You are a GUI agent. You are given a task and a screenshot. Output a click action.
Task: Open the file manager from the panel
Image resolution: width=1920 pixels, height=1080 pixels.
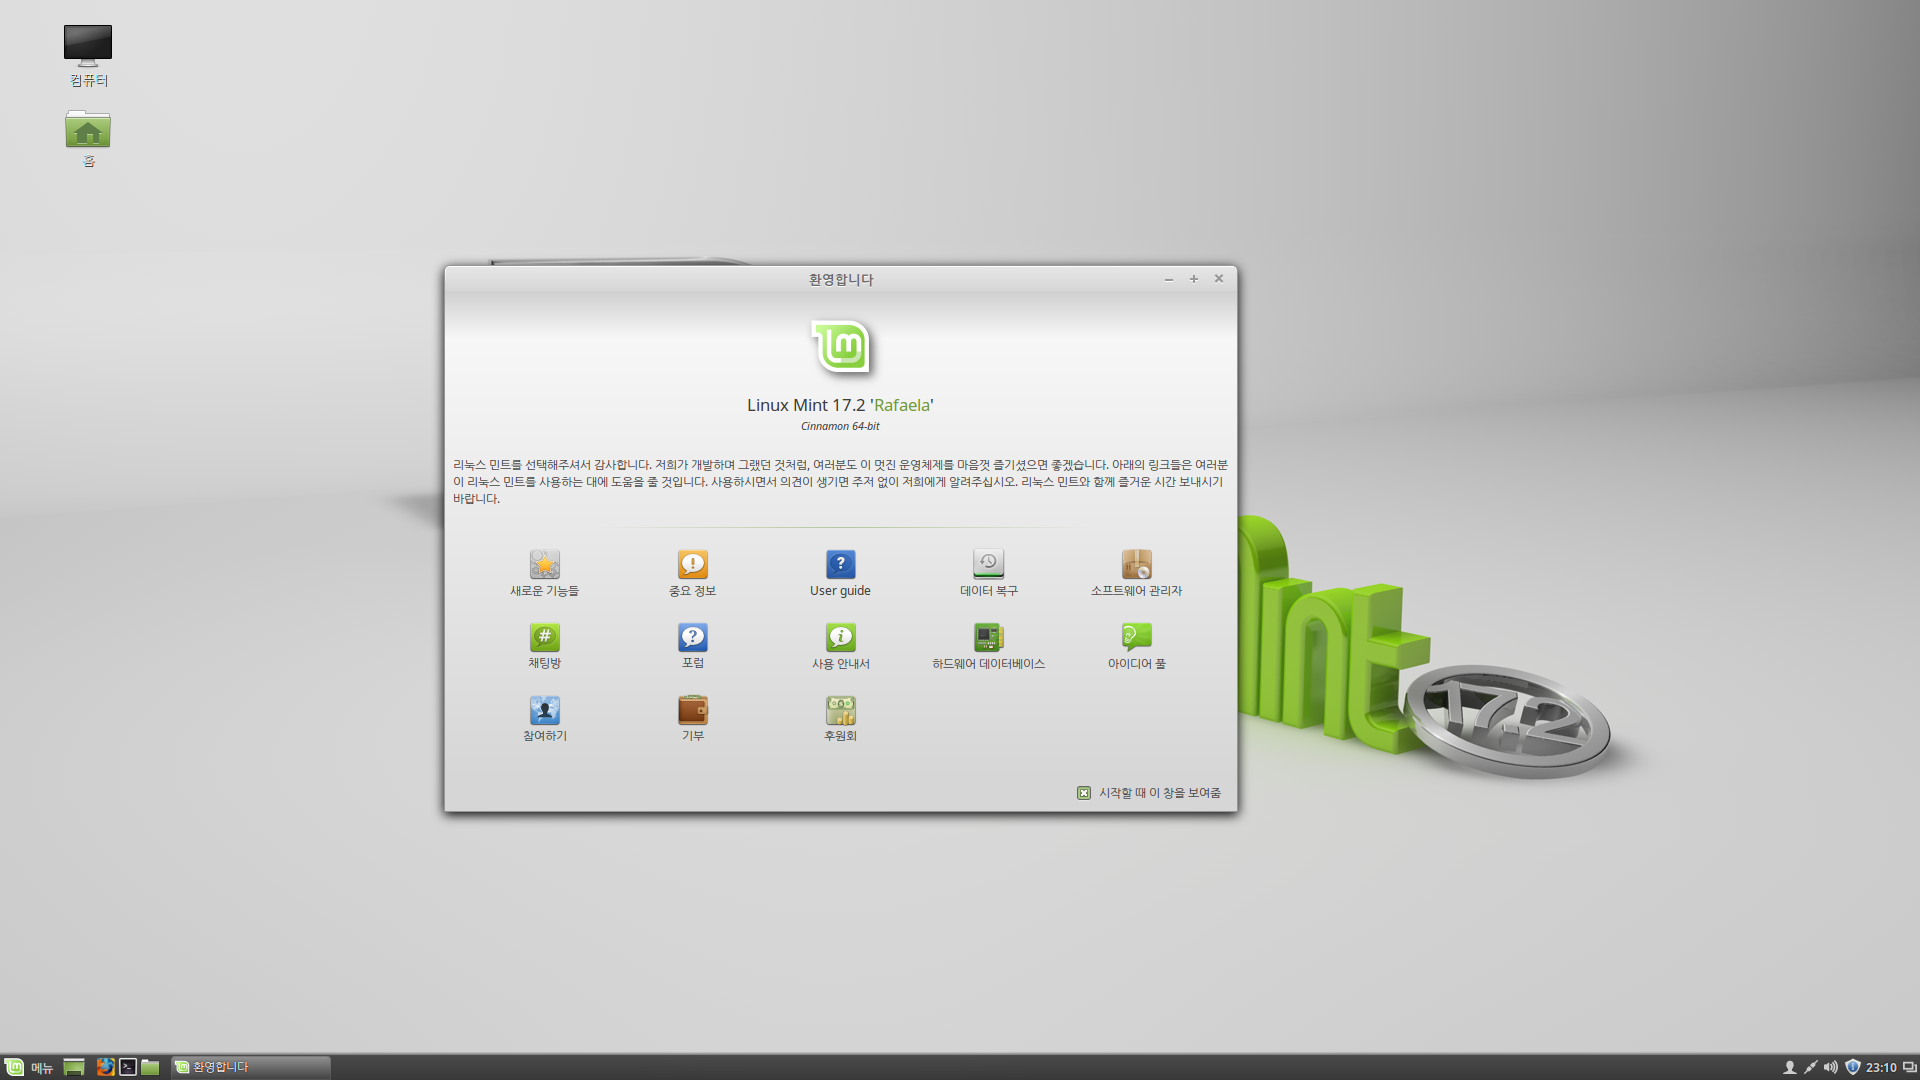[150, 1067]
